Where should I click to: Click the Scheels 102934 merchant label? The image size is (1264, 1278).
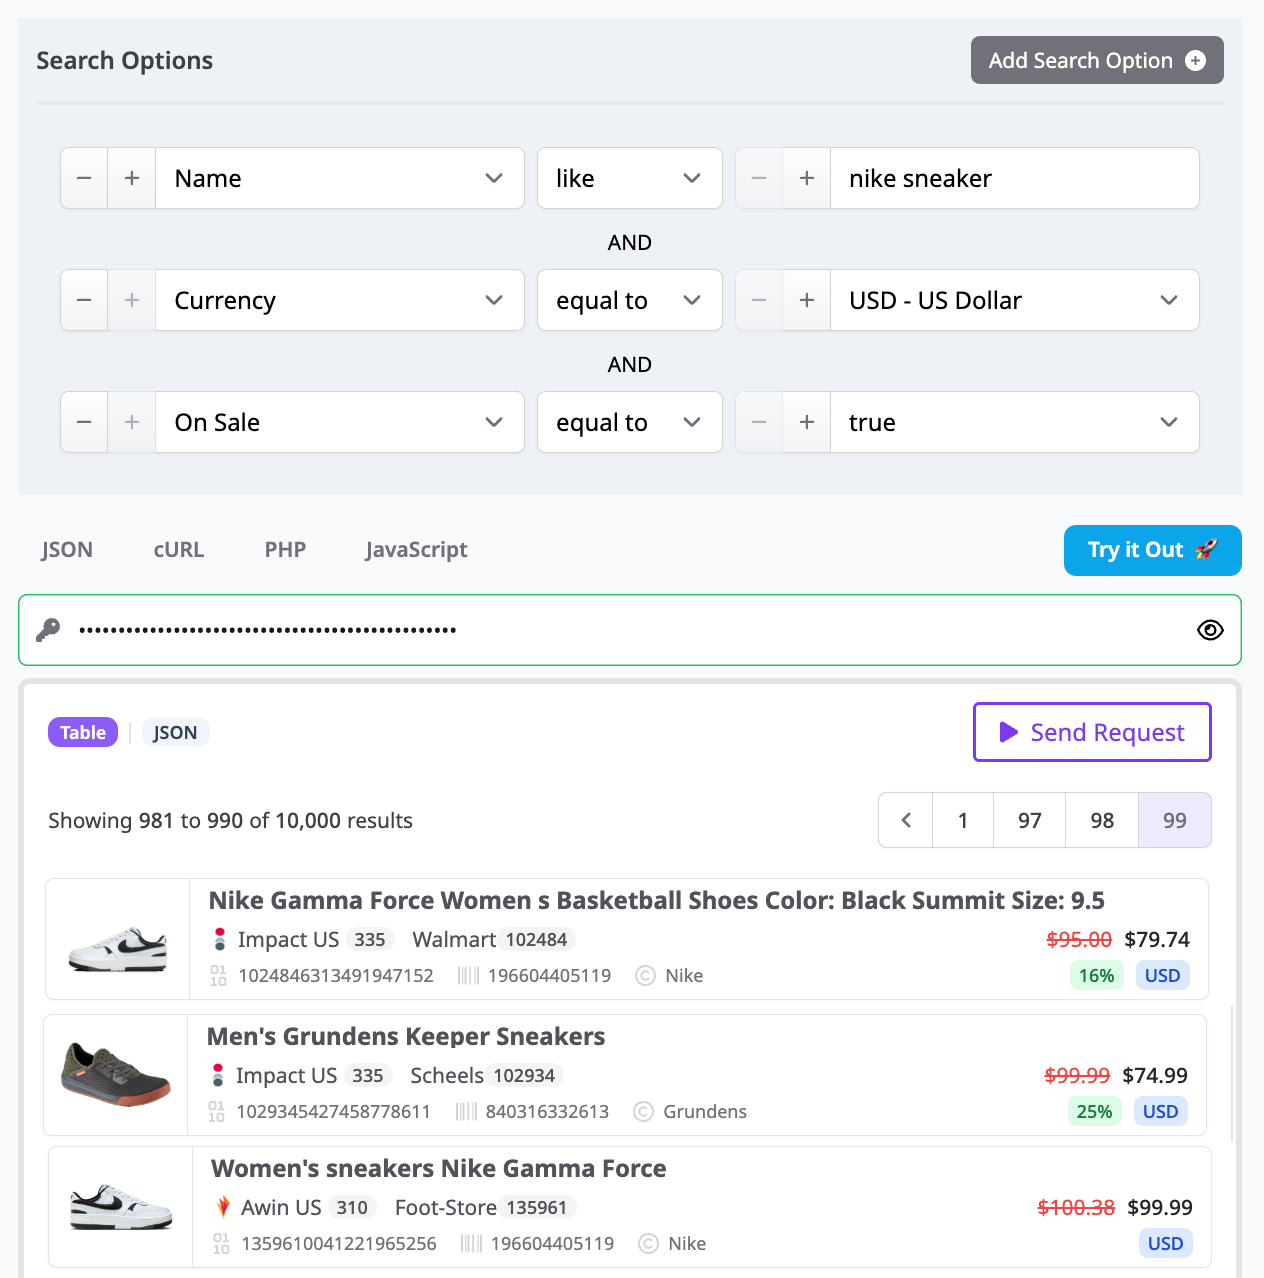[x=486, y=1075]
